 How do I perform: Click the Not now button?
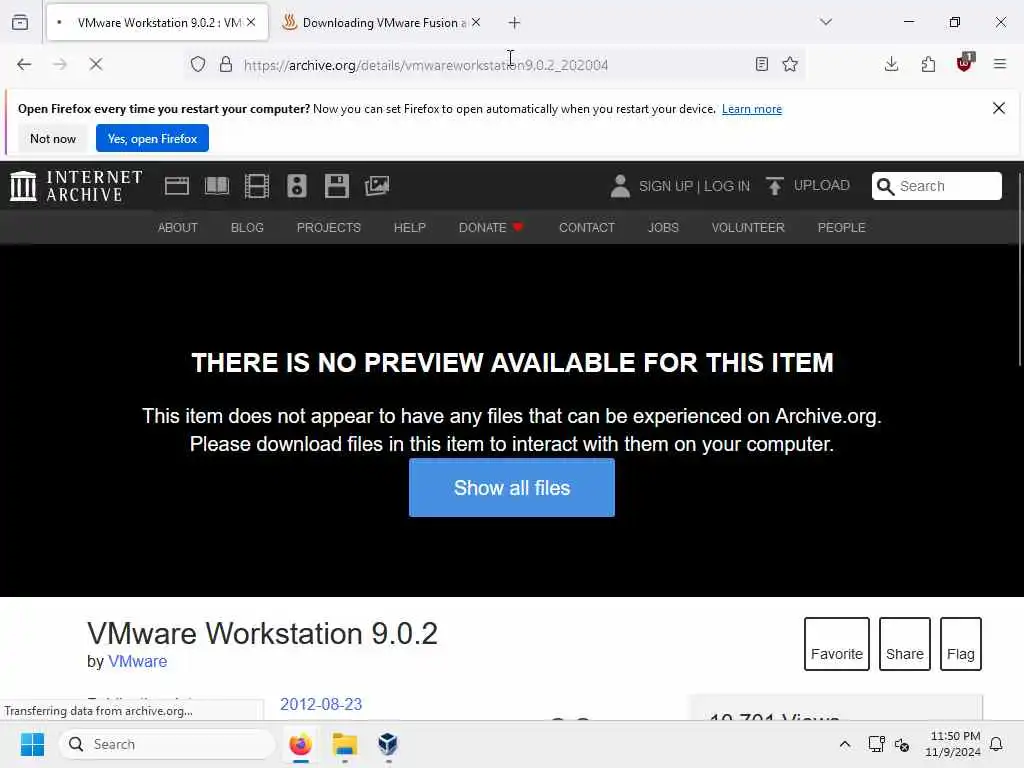coord(53,138)
